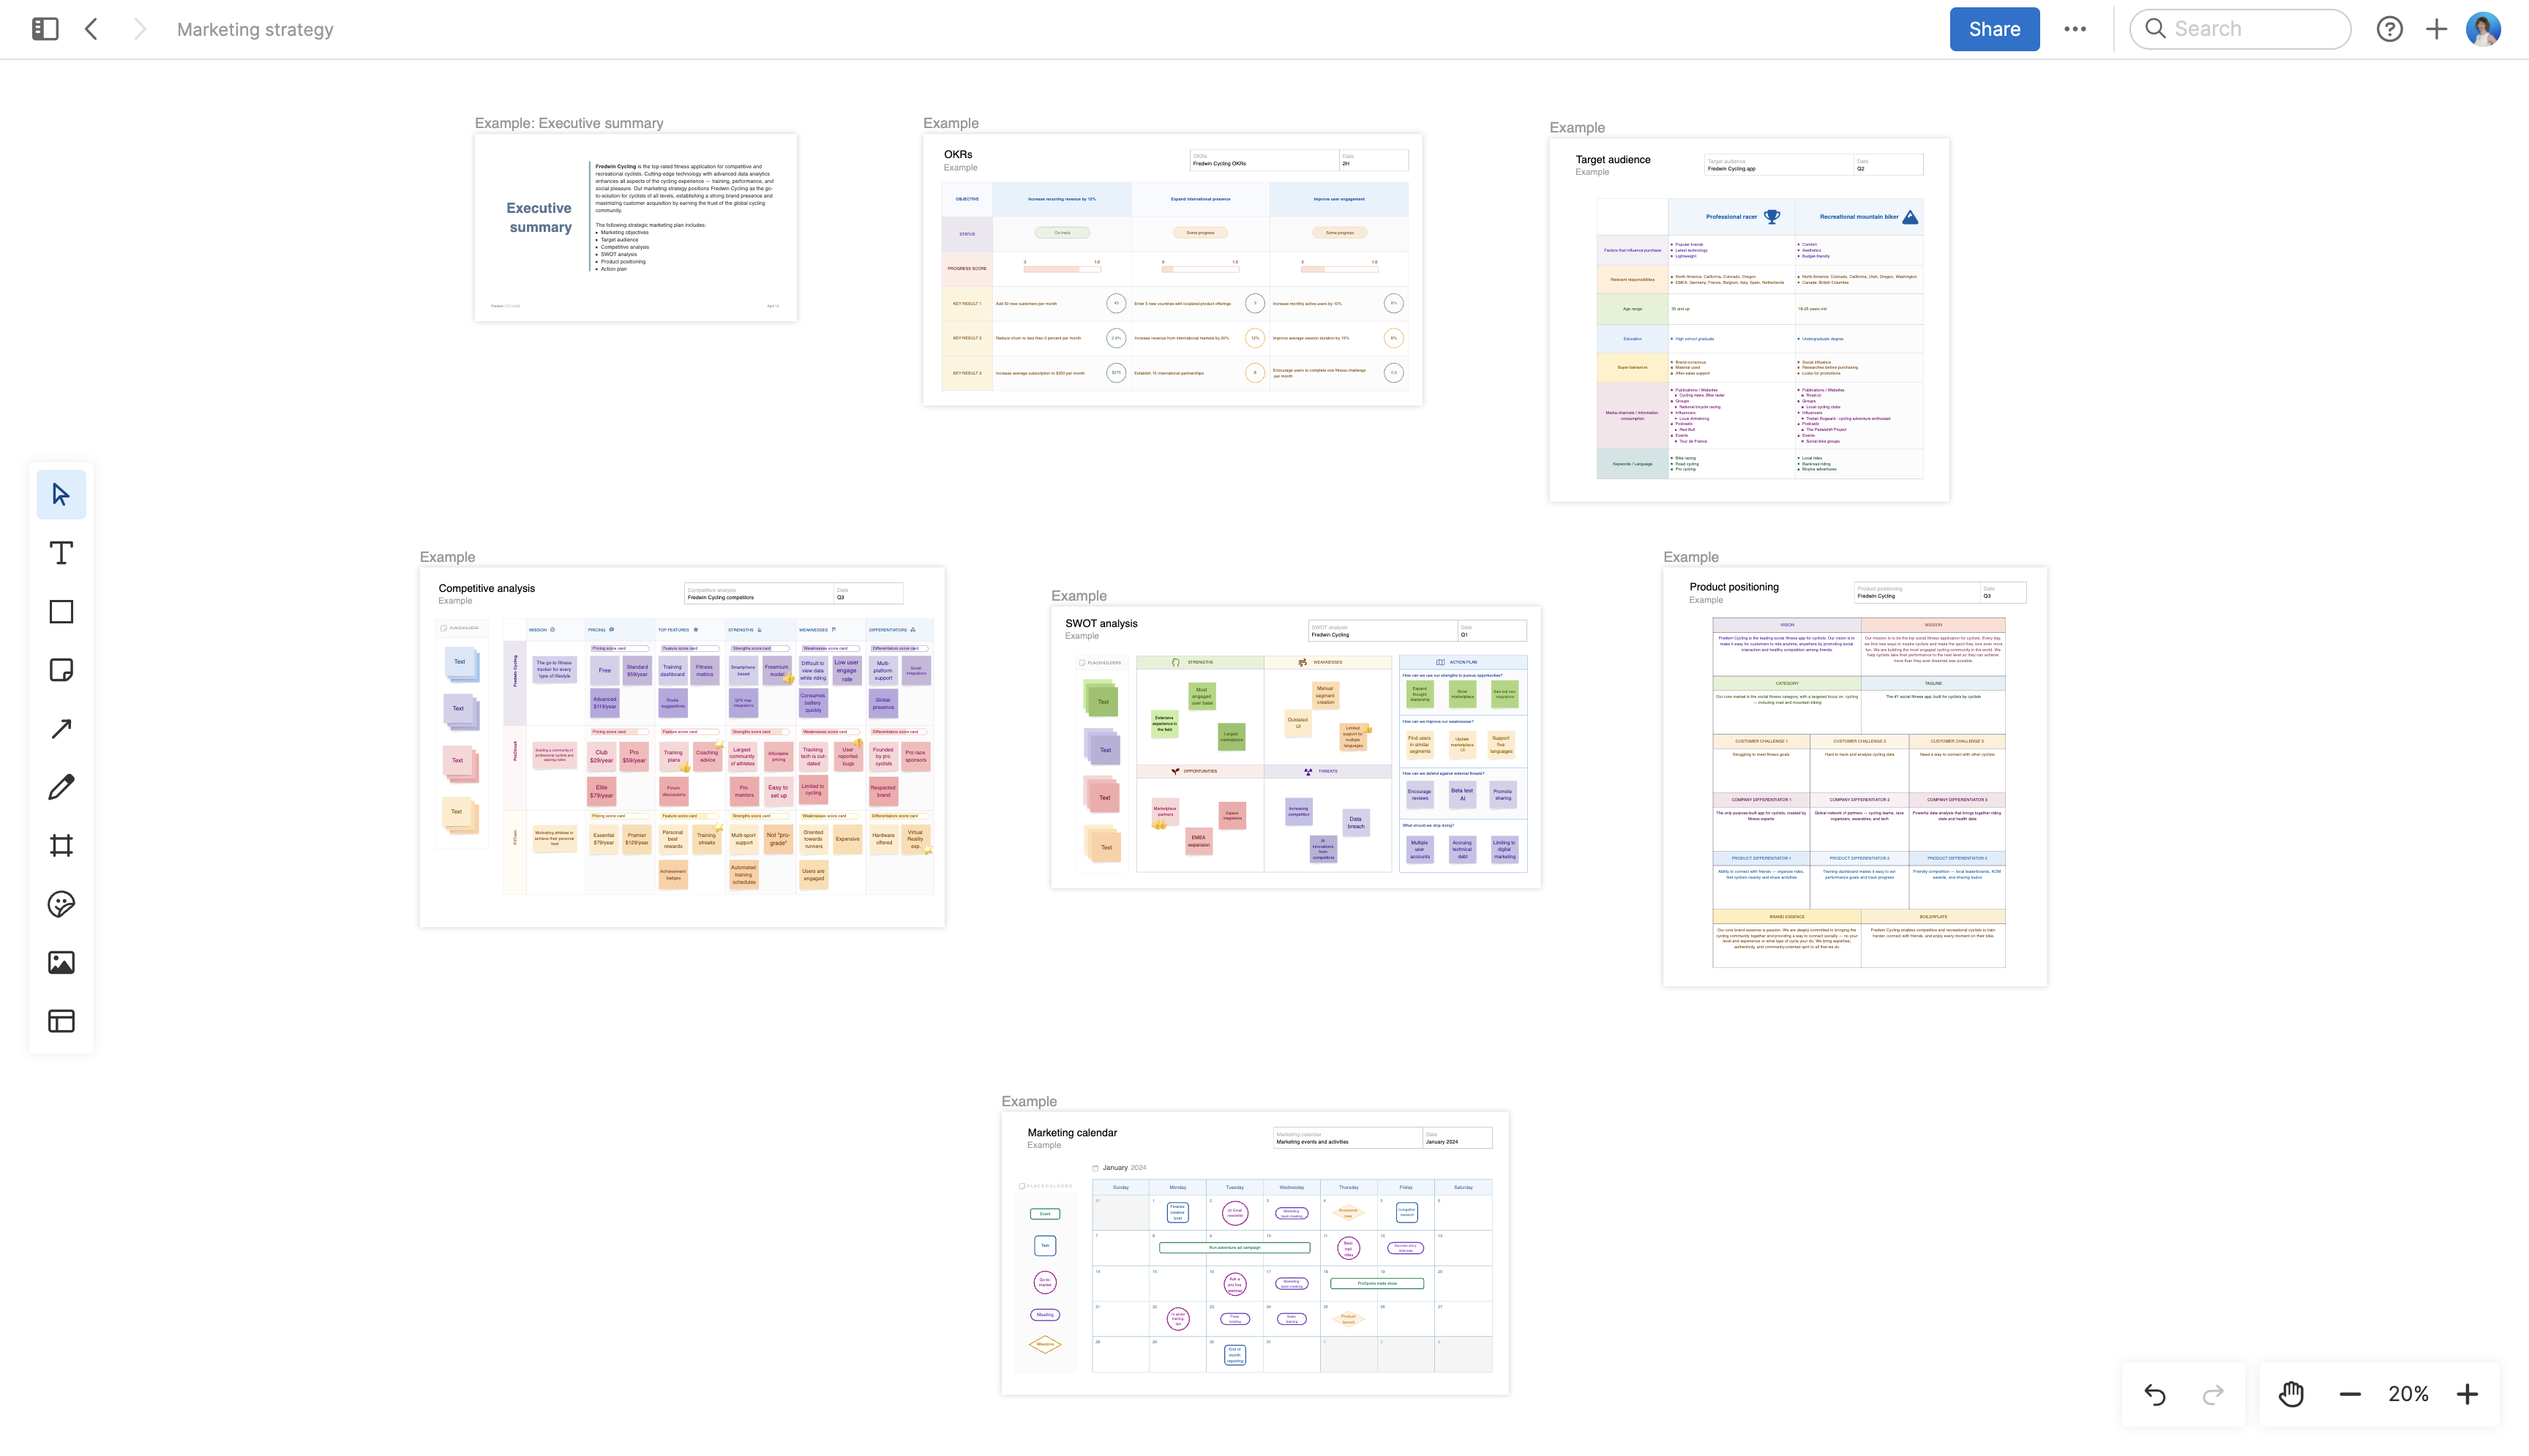Select the Sticky note tool
Image resolution: width=2529 pixels, height=1456 pixels.
click(x=61, y=670)
